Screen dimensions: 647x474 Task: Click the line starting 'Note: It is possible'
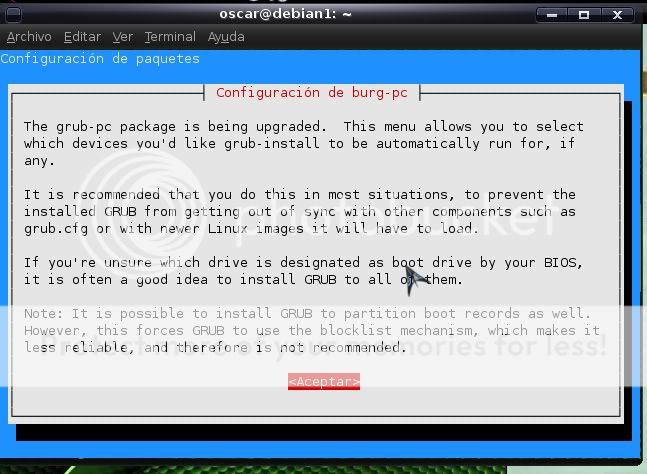(307, 314)
